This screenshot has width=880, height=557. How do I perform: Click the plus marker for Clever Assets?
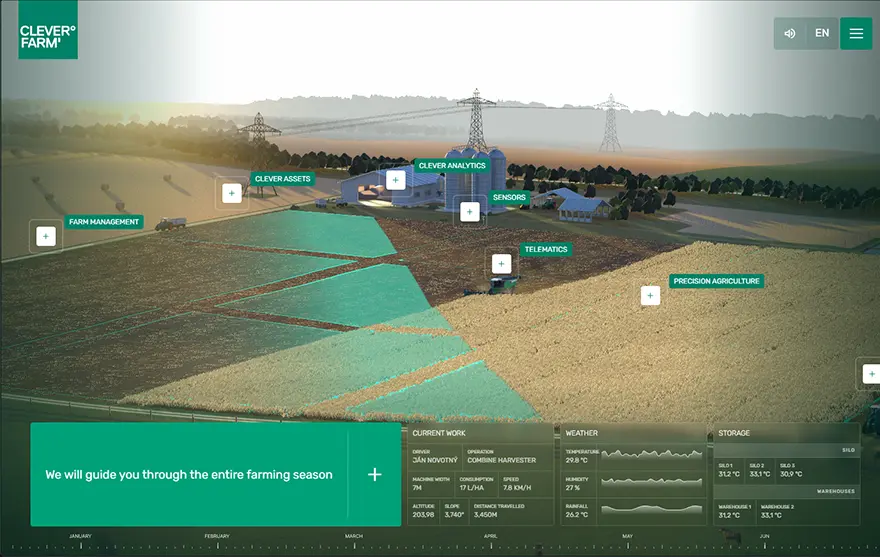click(x=232, y=193)
